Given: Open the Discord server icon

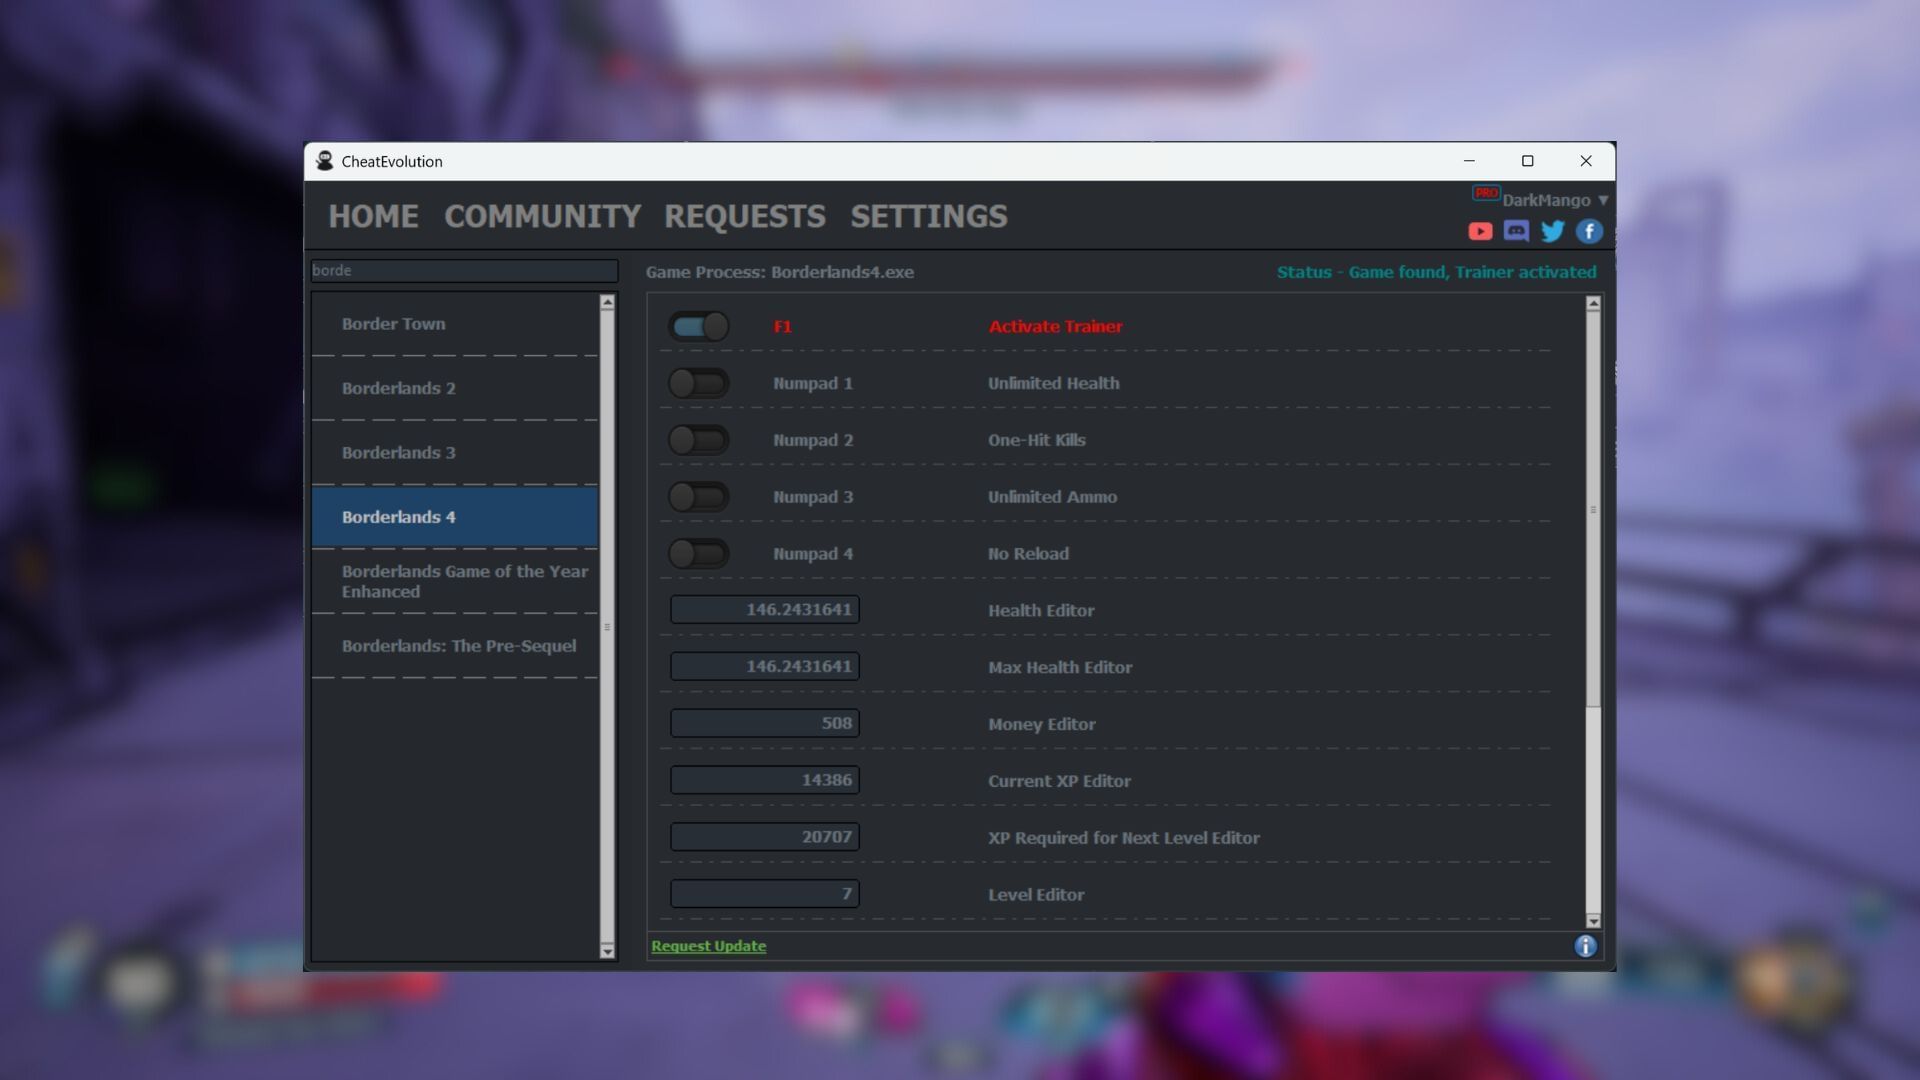Looking at the screenshot, I should 1516,232.
